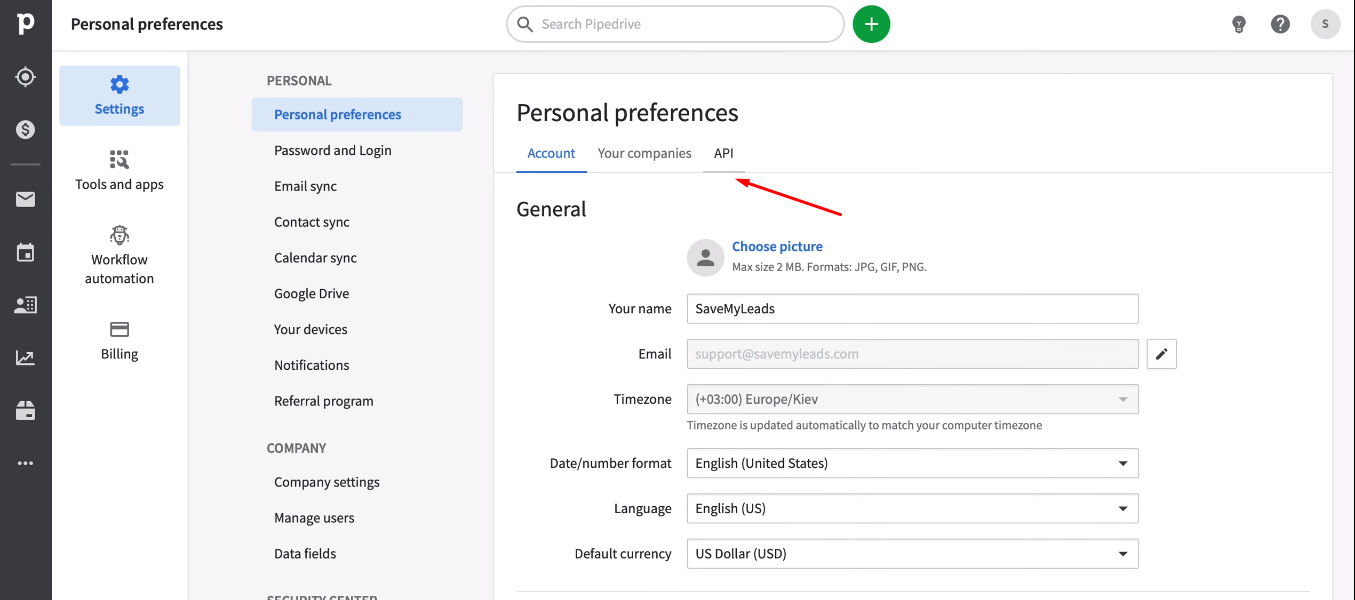Open Calendar sync settings
1355x600 pixels.
click(x=316, y=258)
